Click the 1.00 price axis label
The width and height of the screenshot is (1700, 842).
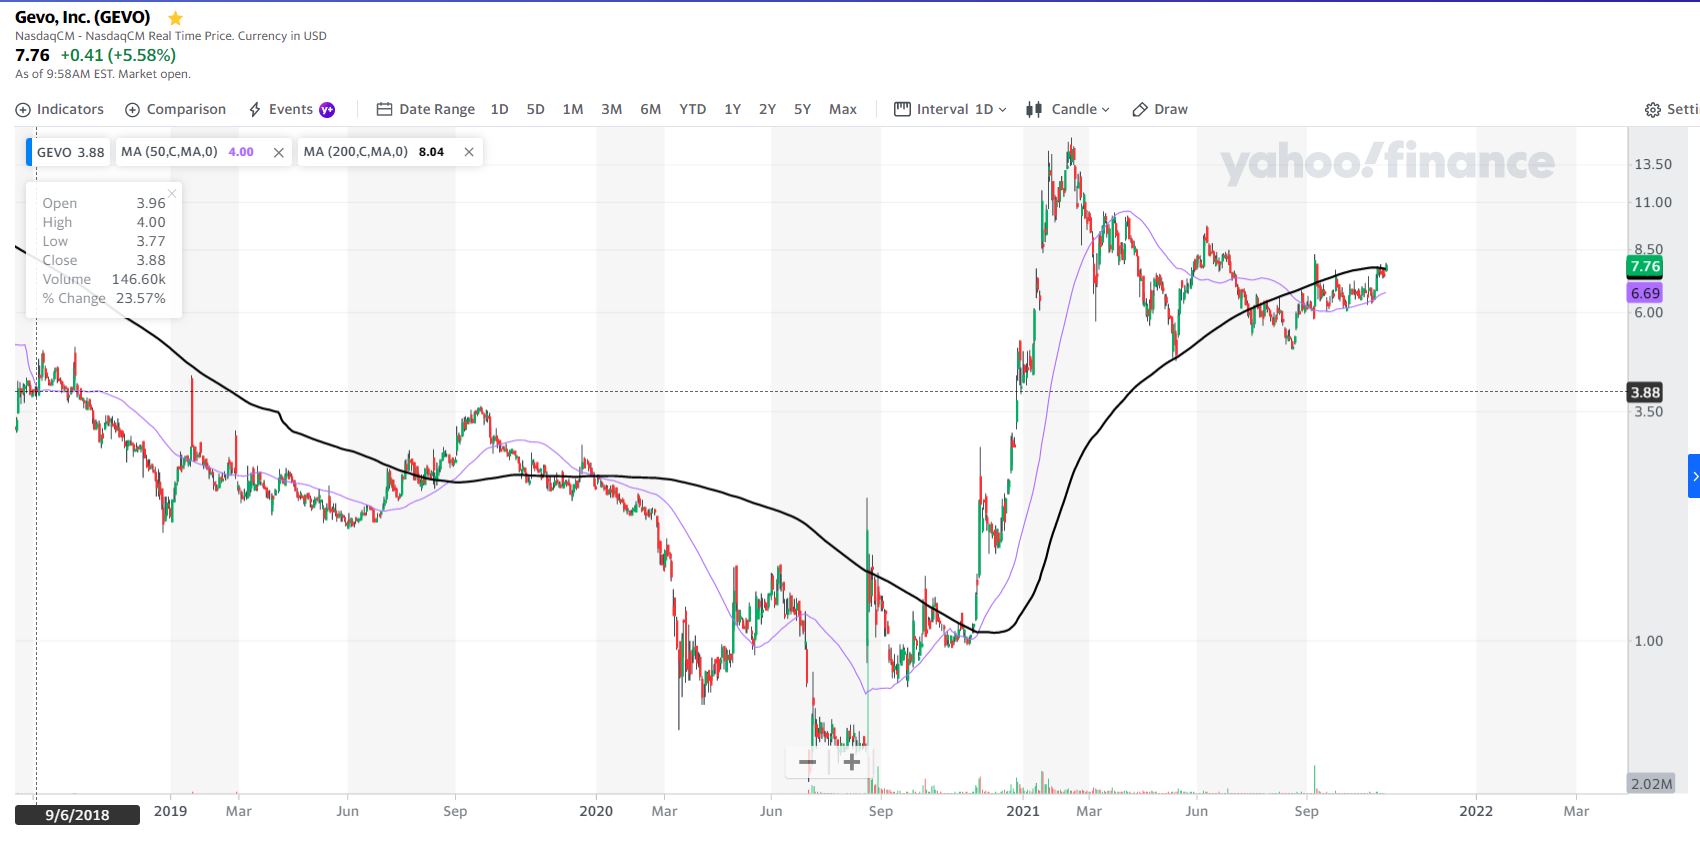tap(1649, 641)
